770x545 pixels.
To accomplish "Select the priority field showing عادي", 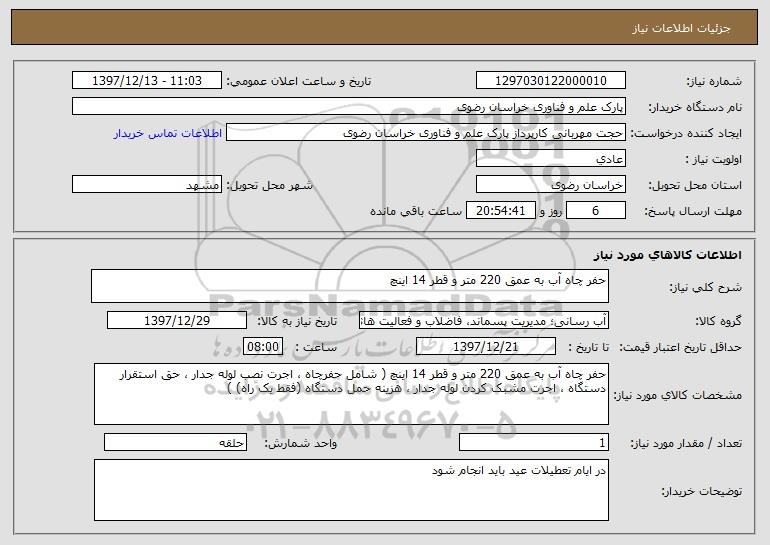I will point(550,158).
